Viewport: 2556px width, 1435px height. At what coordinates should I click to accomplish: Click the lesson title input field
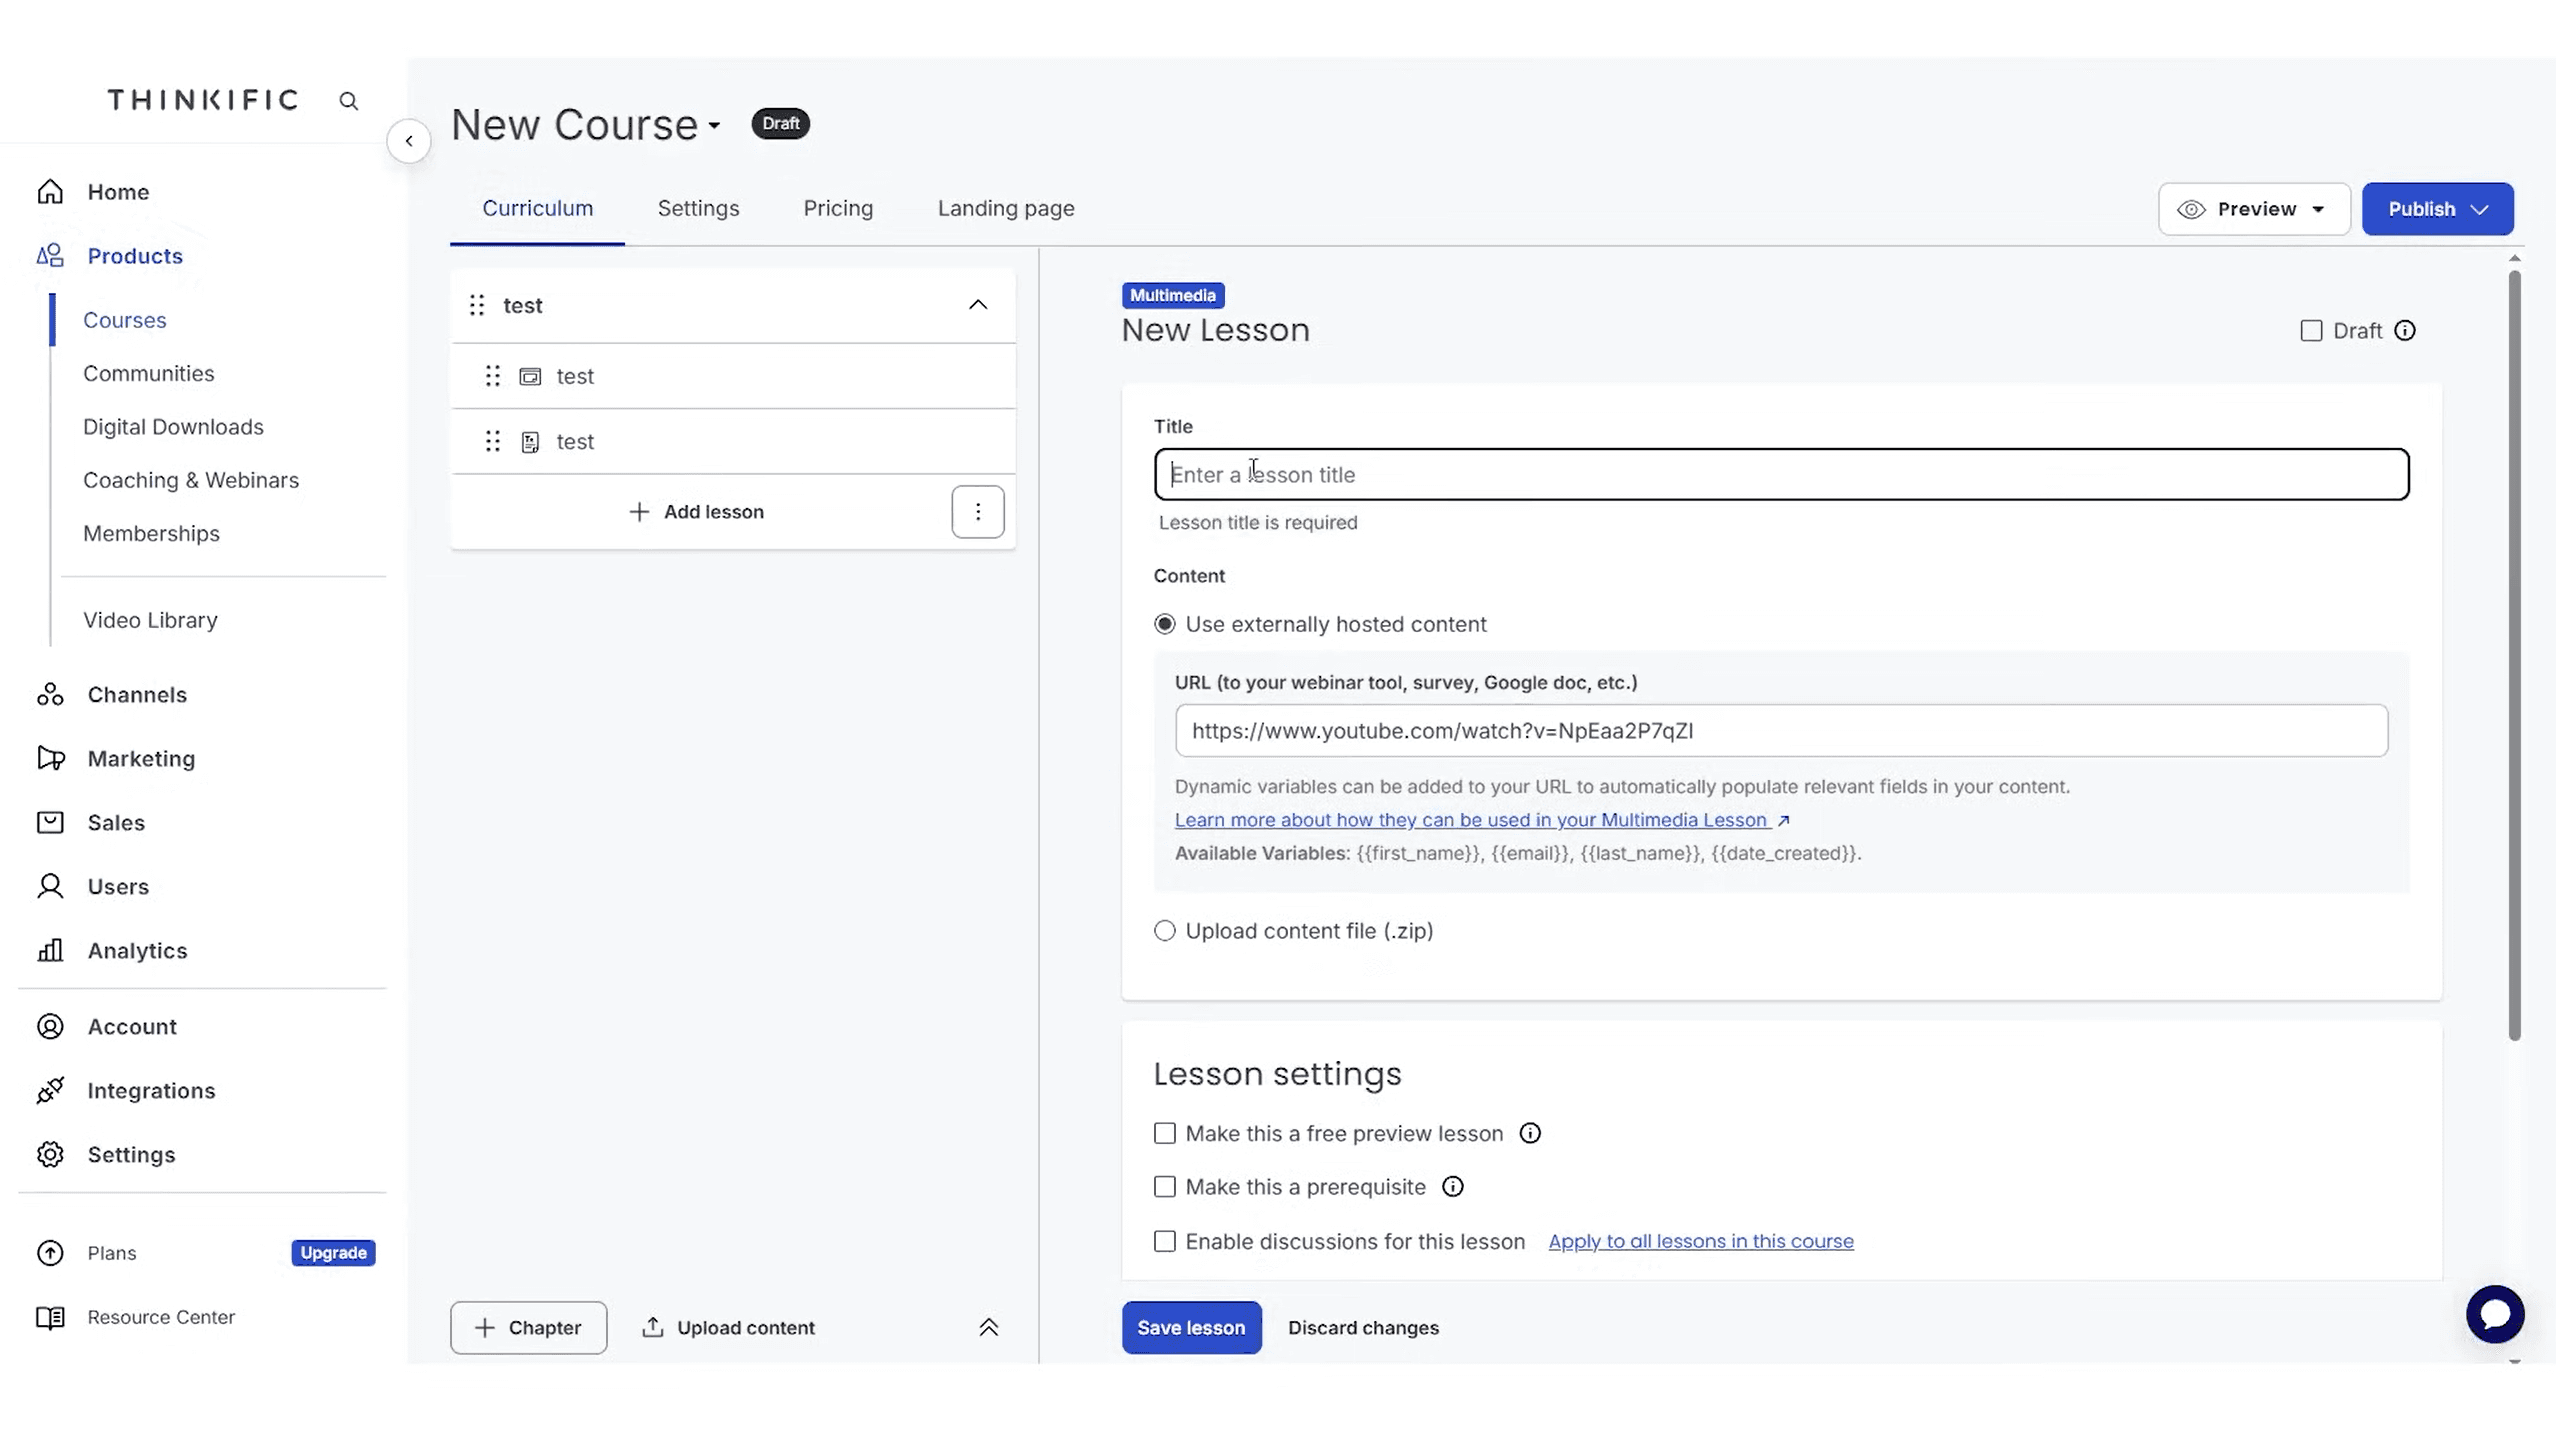pos(1780,474)
